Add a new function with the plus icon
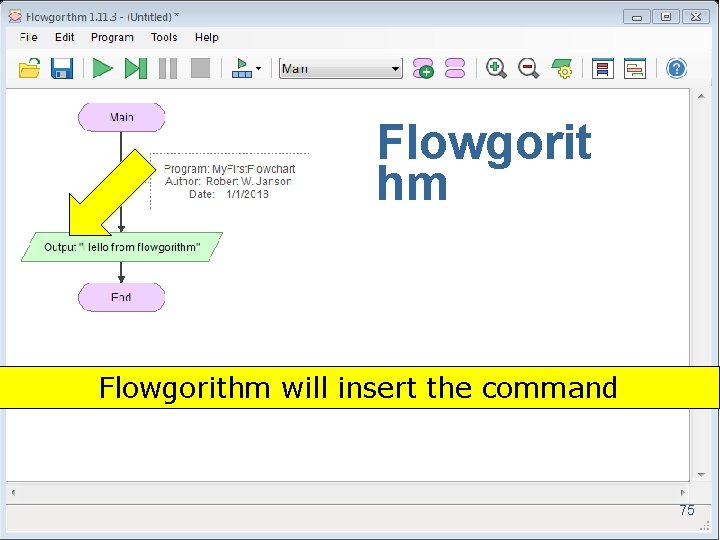720x540 pixels. [423, 68]
